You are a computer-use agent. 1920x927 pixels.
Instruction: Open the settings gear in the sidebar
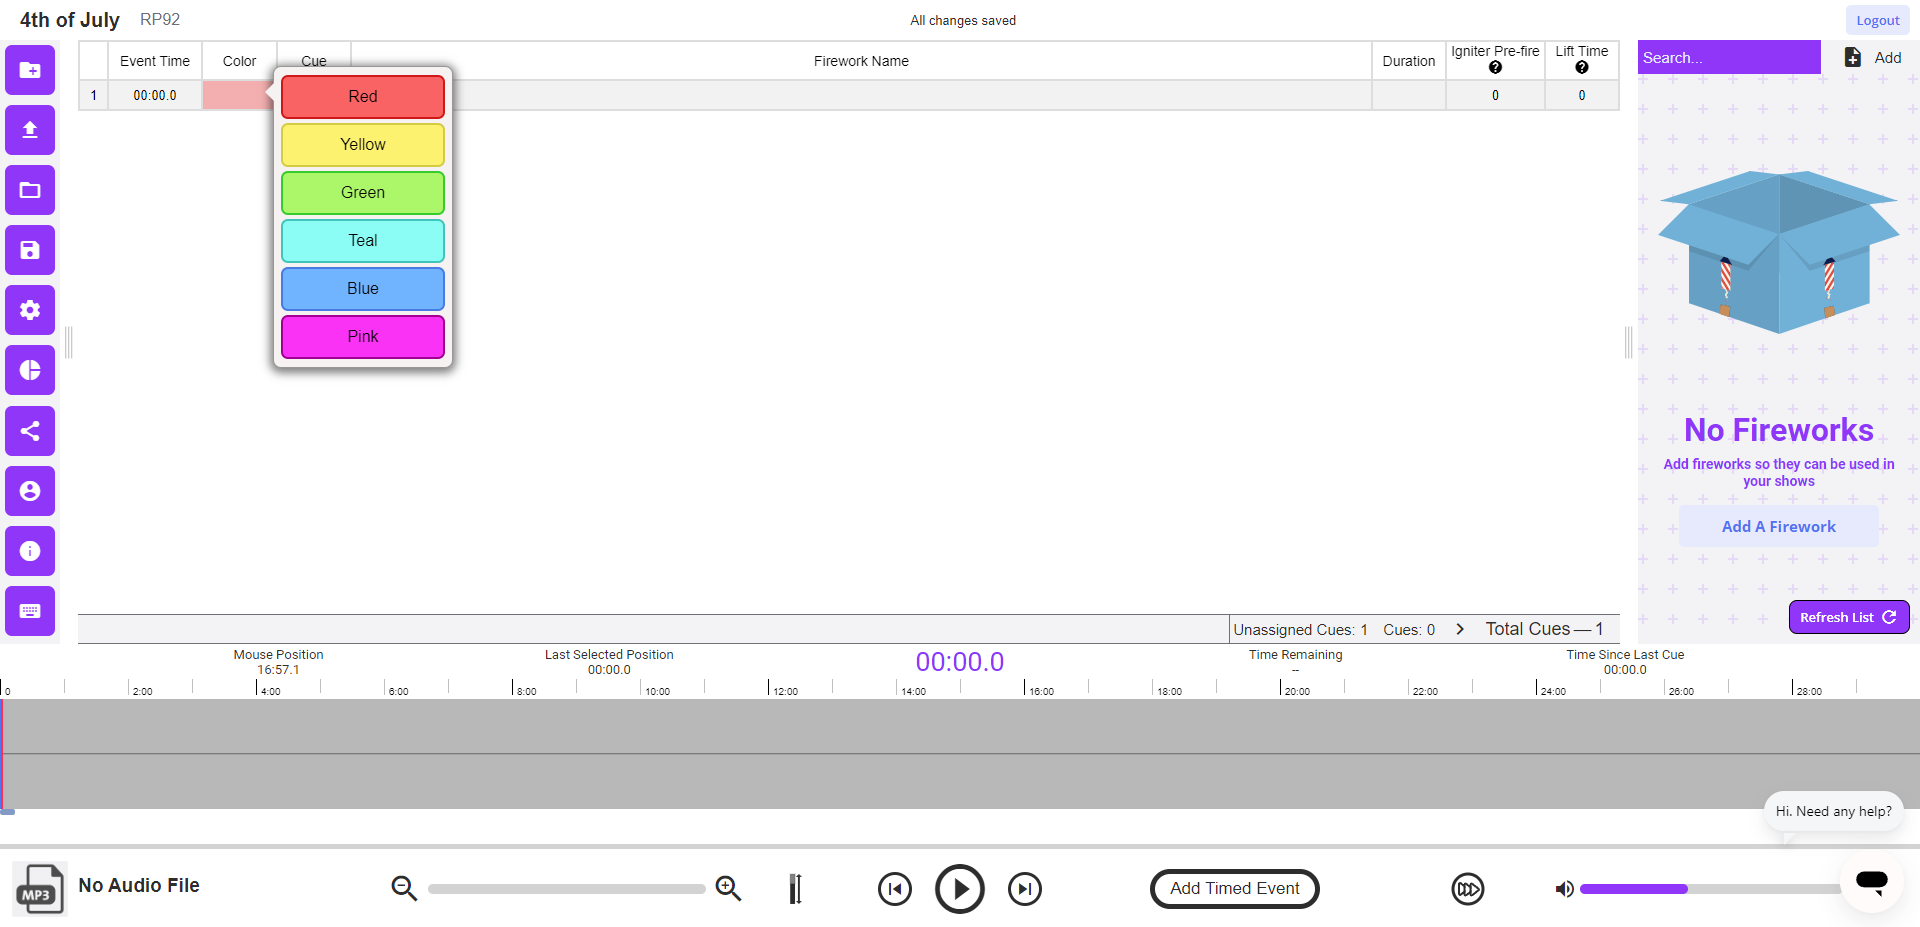pos(30,310)
